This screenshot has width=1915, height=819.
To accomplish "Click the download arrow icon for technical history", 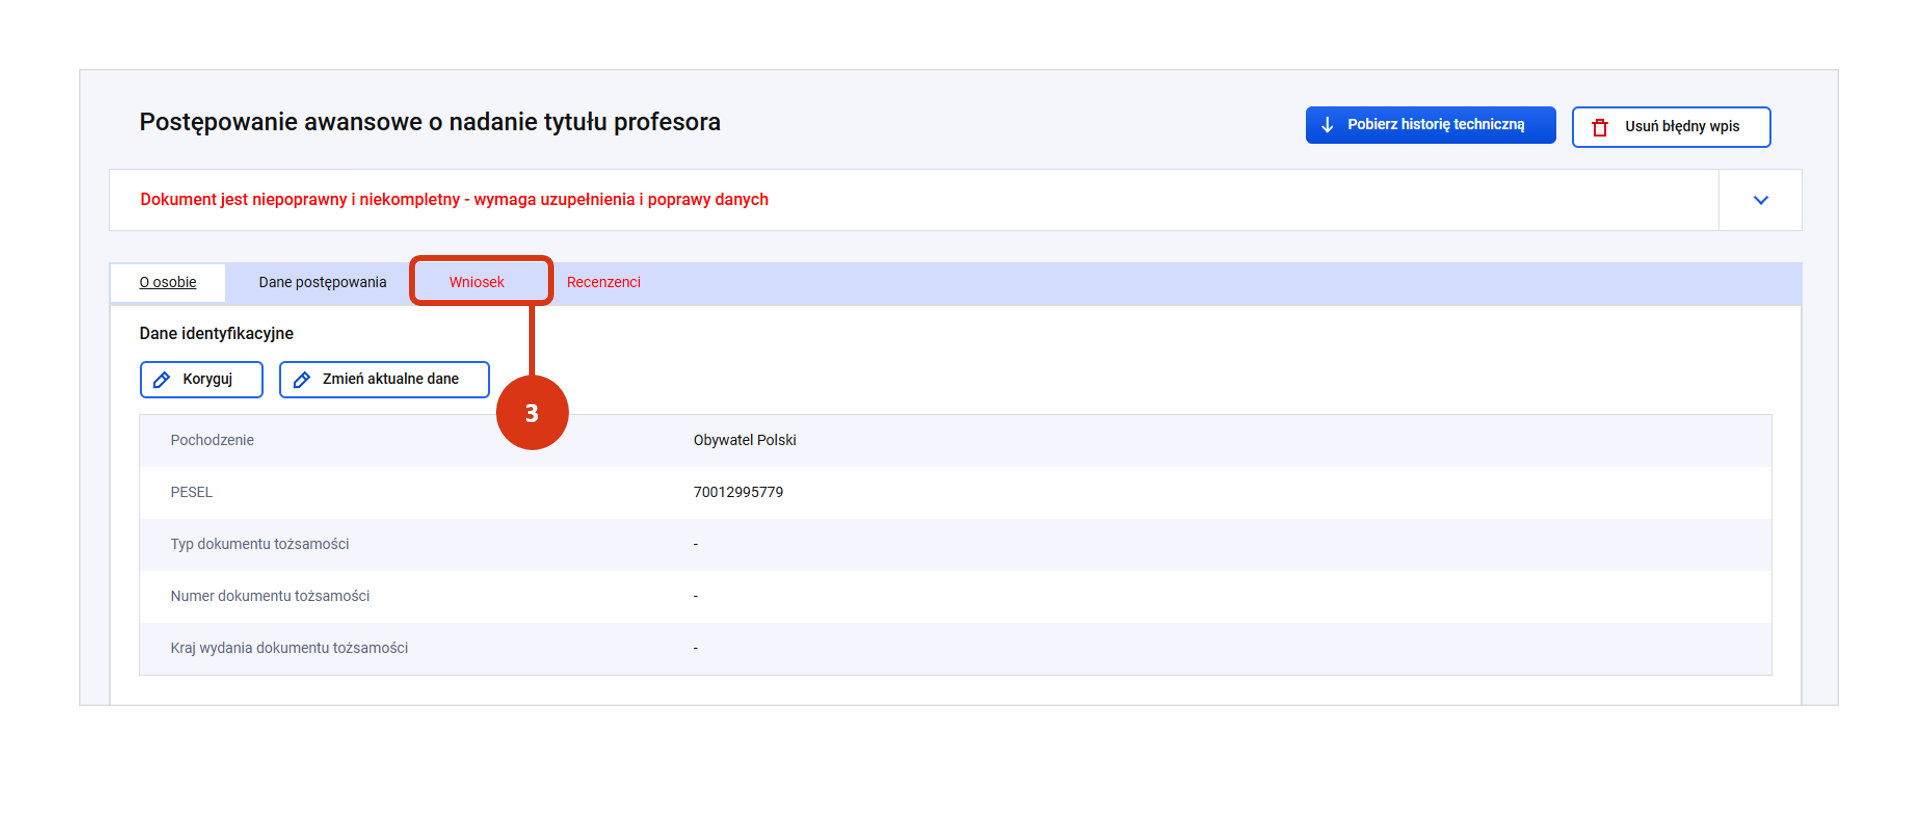I will click(x=1327, y=125).
